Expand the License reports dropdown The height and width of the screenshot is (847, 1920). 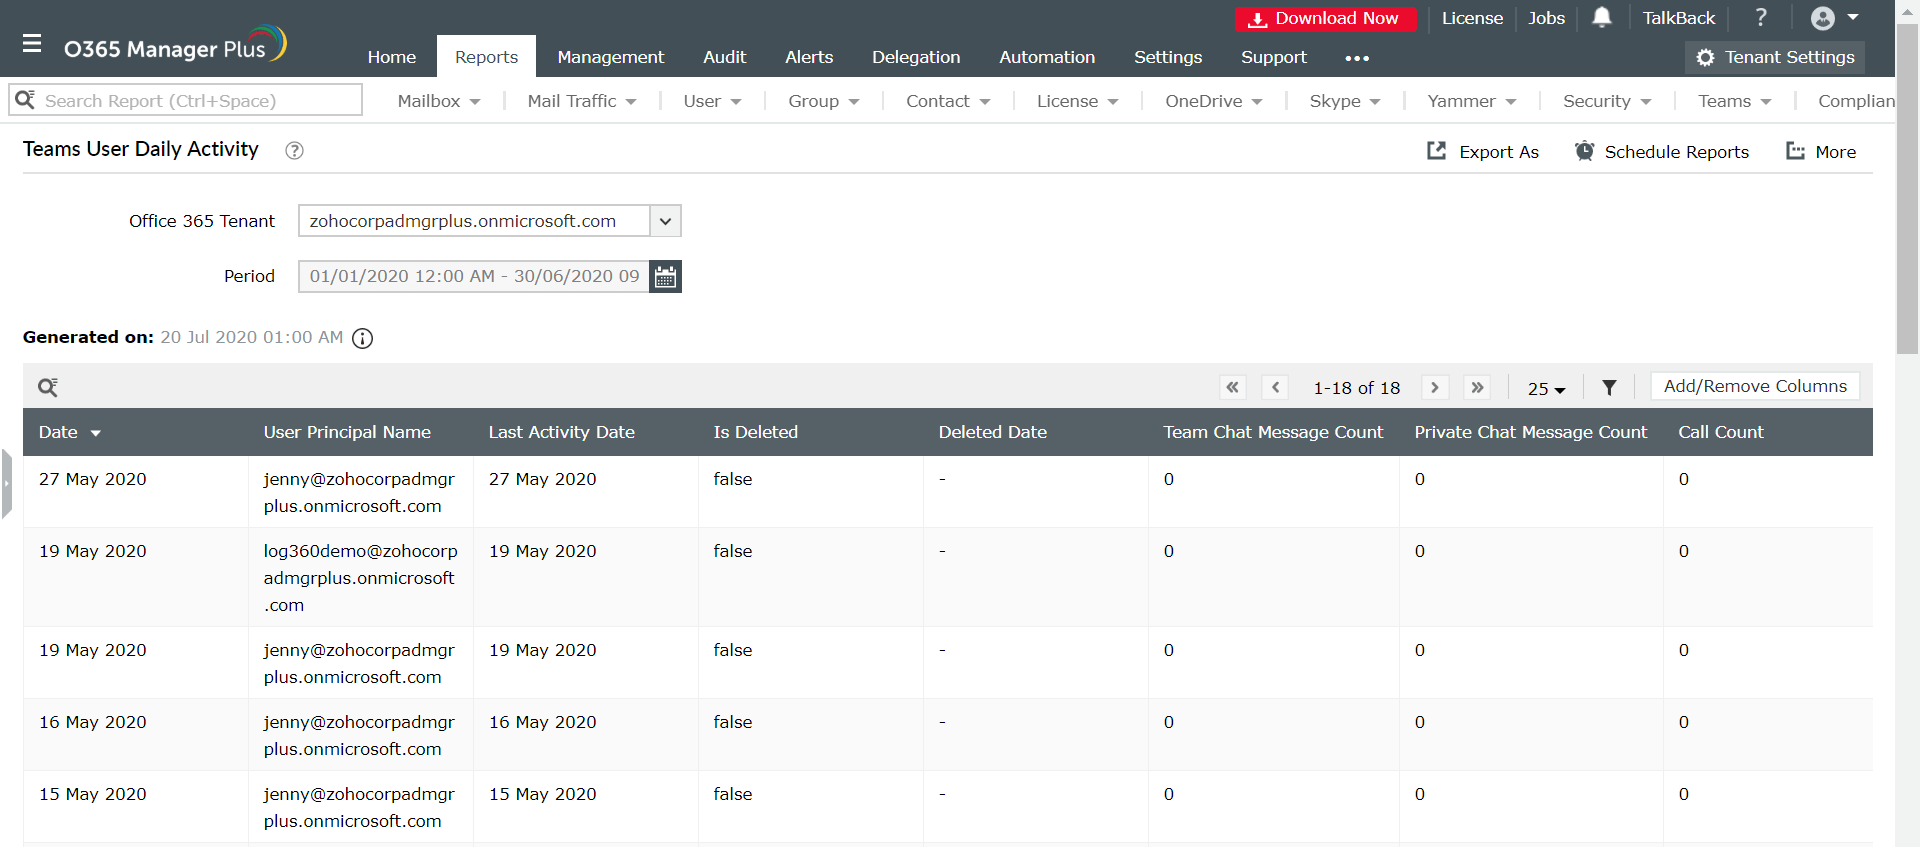click(x=1077, y=101)
